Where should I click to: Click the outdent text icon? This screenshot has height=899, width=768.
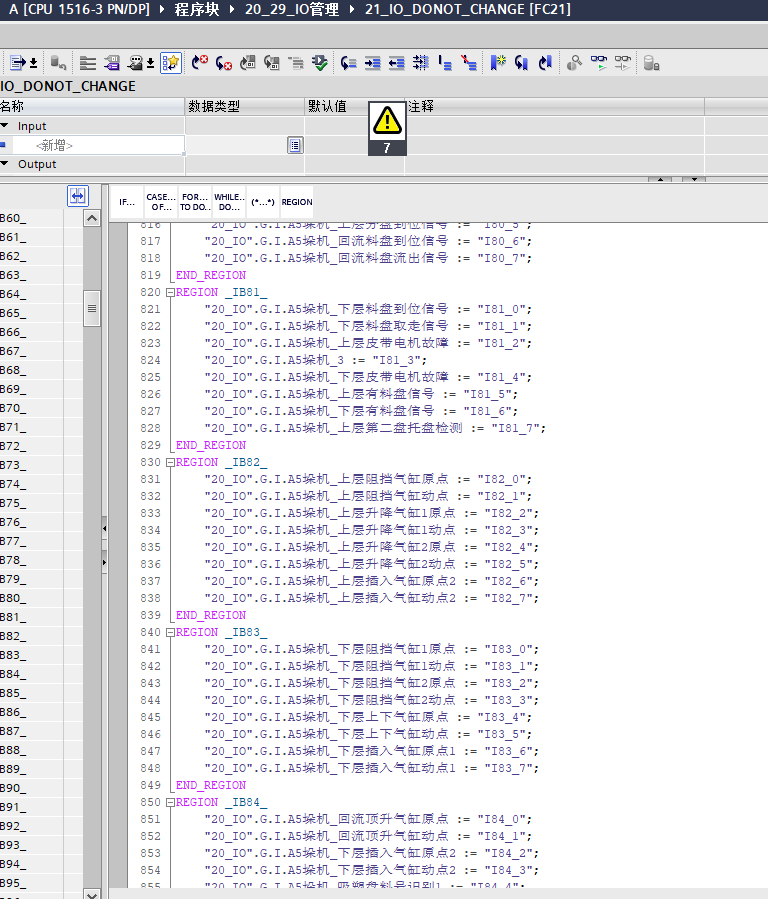click(397, 62)
